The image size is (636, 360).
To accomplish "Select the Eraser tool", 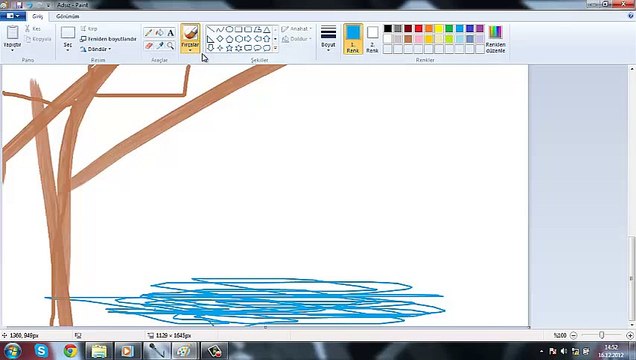I will (x=148, y=45).
